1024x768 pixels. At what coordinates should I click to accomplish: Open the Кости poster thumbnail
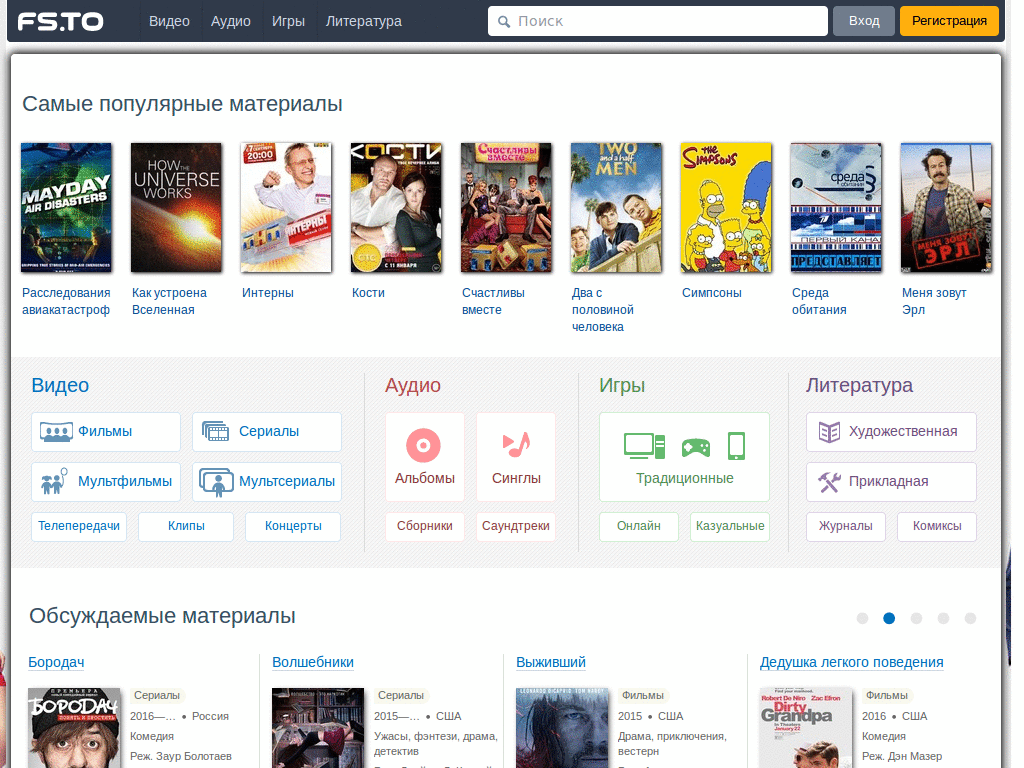tap(396, 208)
